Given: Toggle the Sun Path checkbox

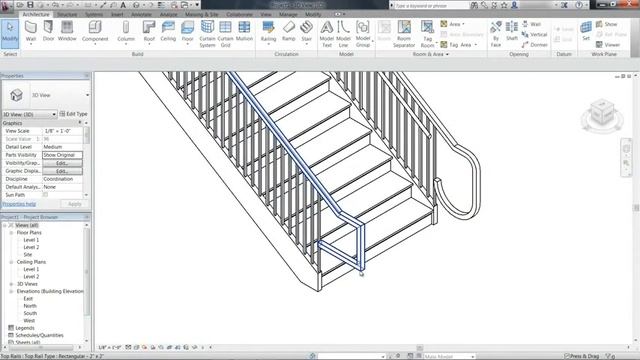Looking at the screenshot, I should pyautogui.click(x=45, y=195).
